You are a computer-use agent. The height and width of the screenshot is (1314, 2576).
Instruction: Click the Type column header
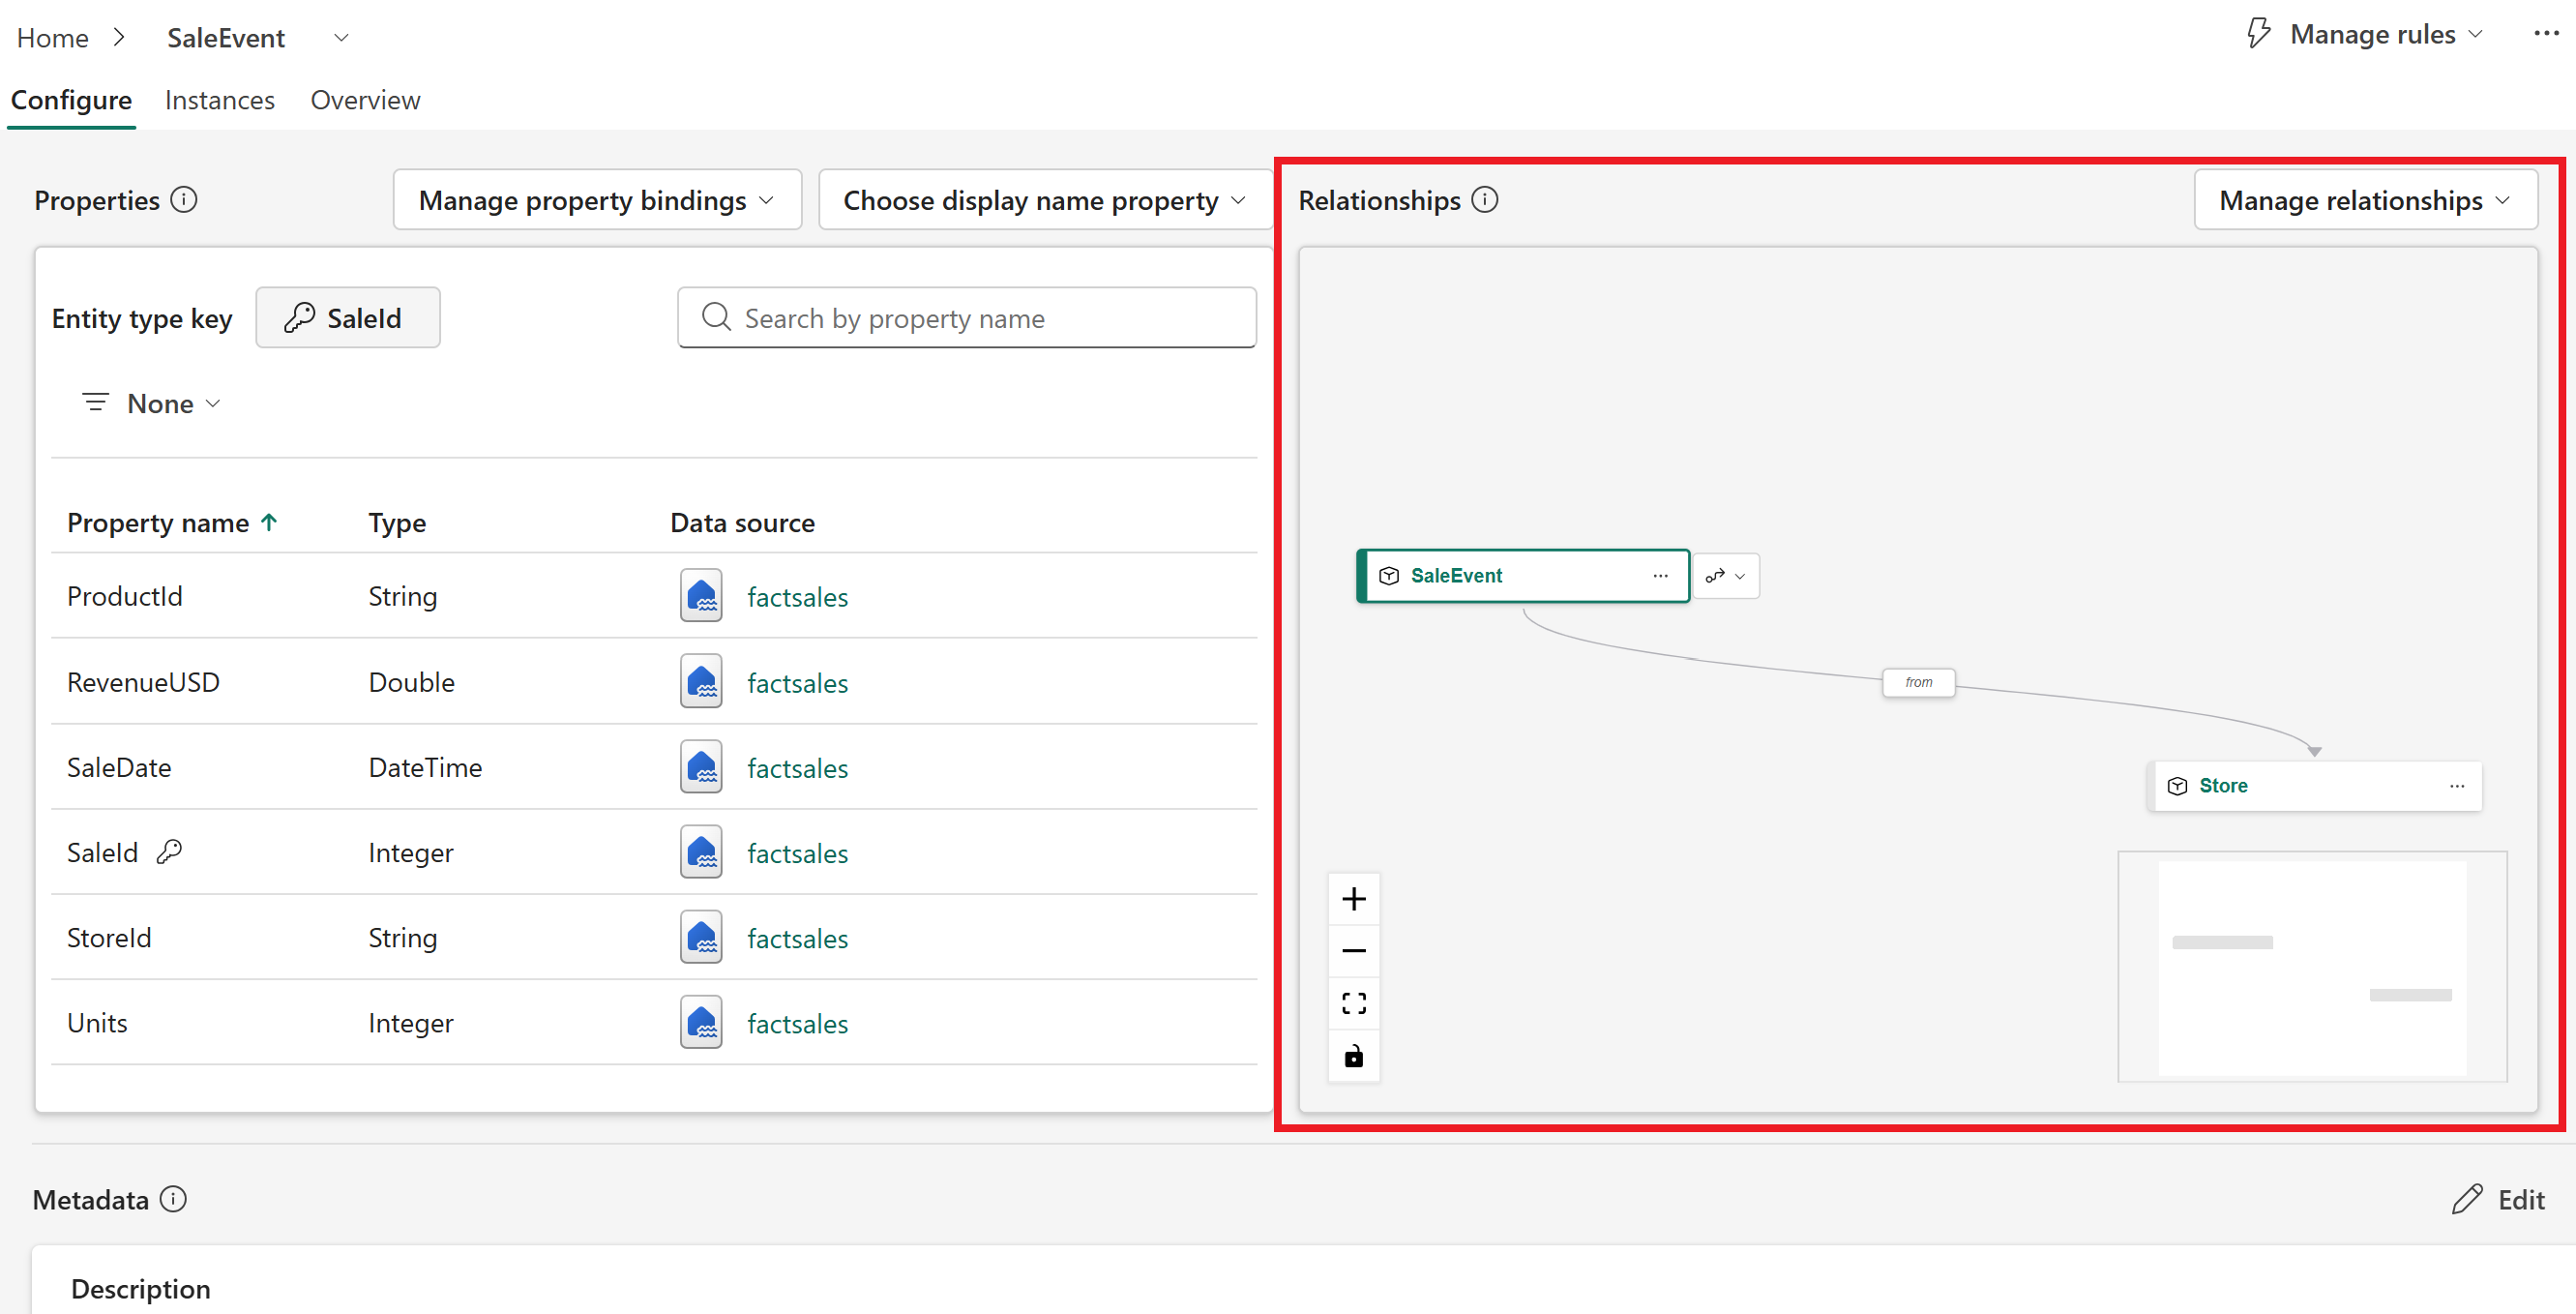pyautogui.click(x=397, y=522)
